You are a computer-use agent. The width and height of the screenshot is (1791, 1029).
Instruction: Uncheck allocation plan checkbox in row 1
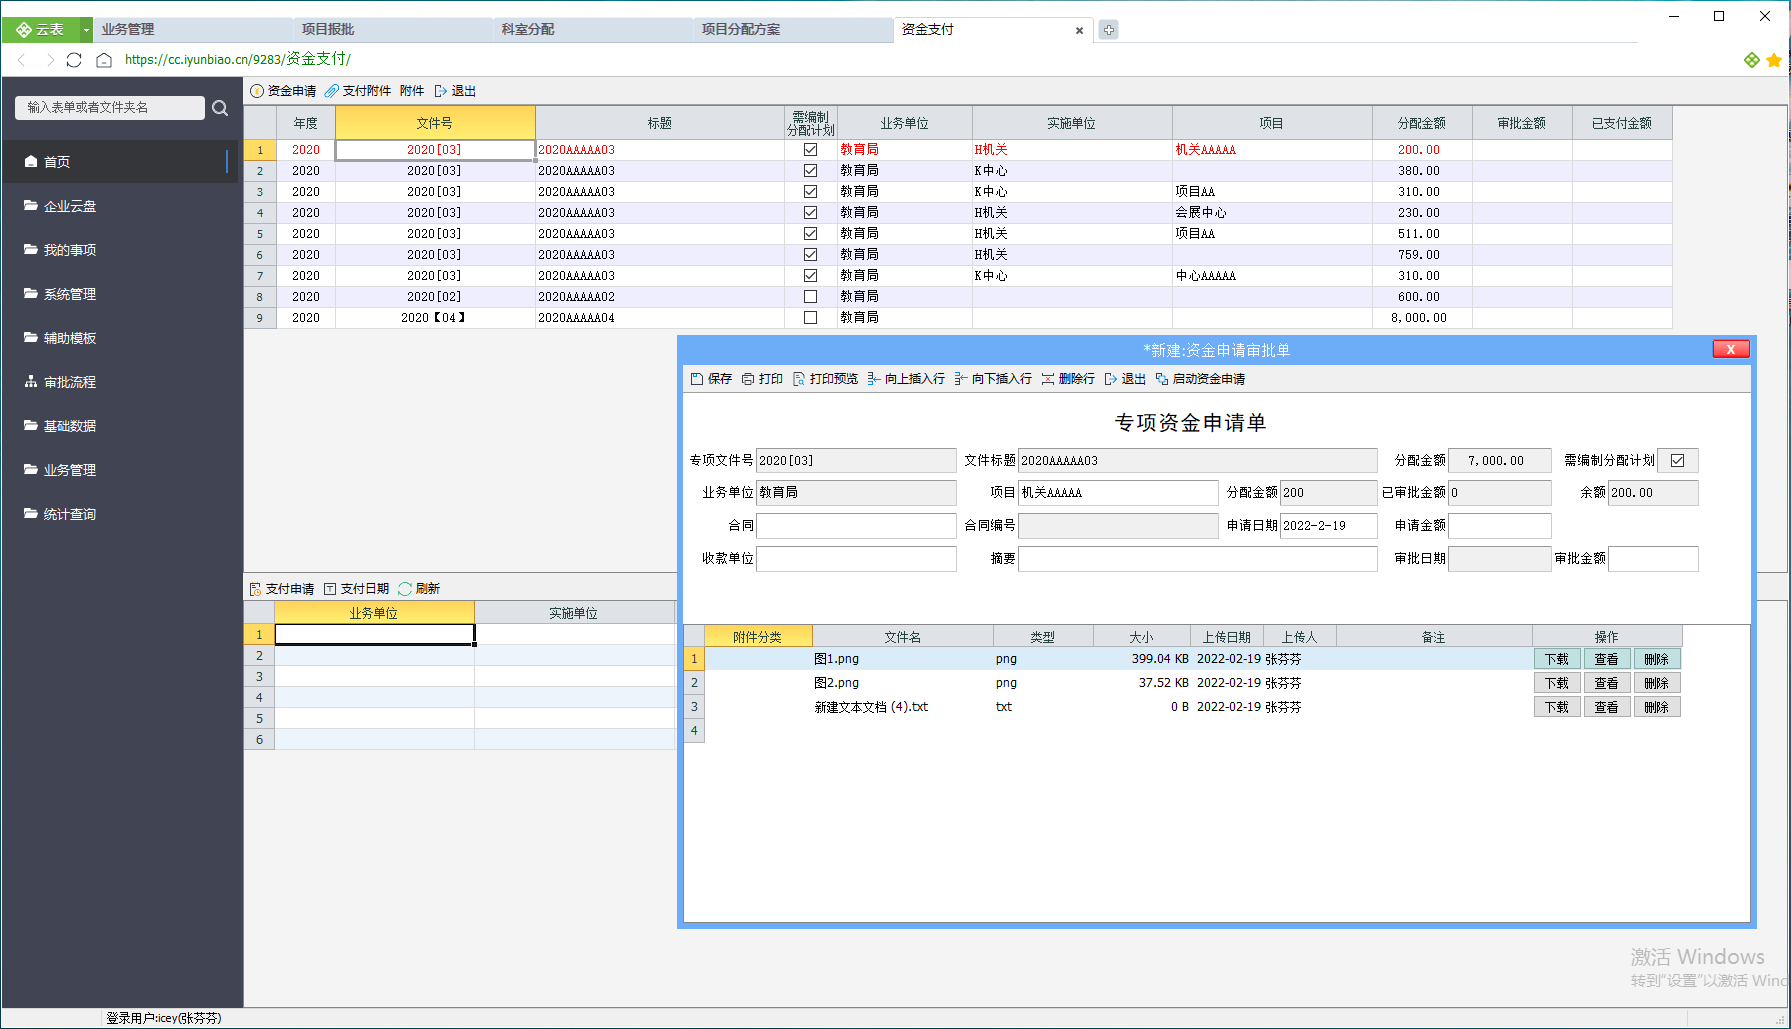click(811, 150)
